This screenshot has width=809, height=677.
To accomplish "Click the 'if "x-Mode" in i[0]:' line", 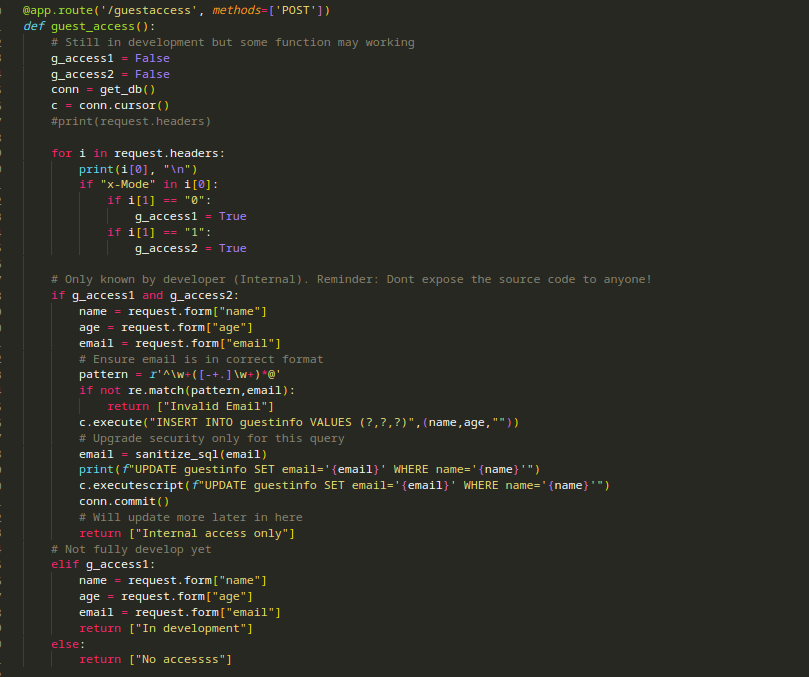I will tap(149, 185).
